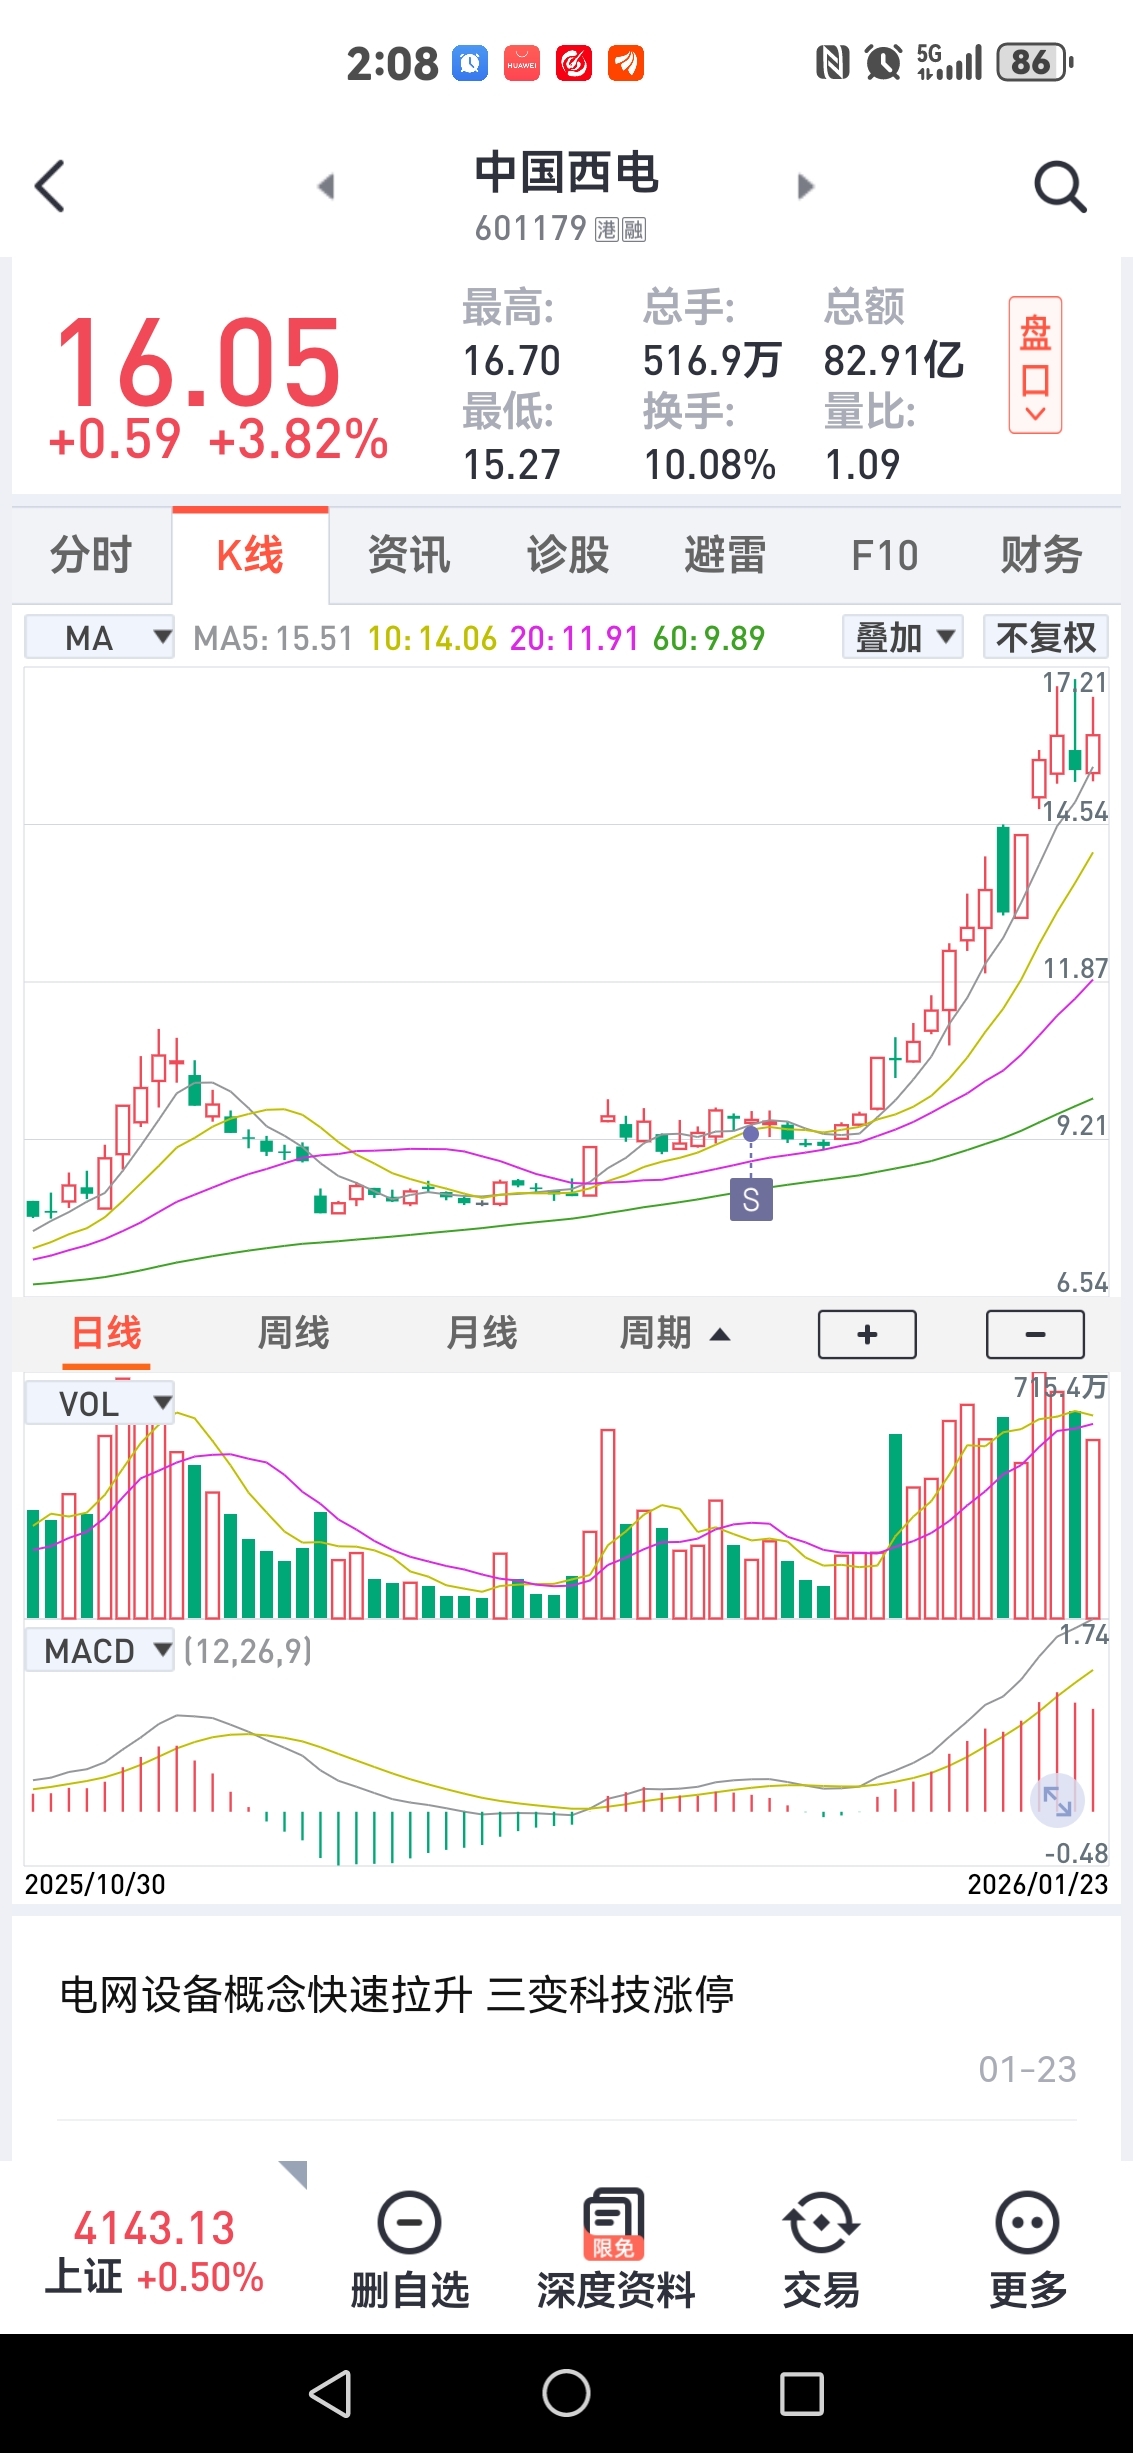Image resolution: width=1133 pixels, height=2453 pixels.
Task: Tap the 换手 10.08% value
Action: click(709, 465)
